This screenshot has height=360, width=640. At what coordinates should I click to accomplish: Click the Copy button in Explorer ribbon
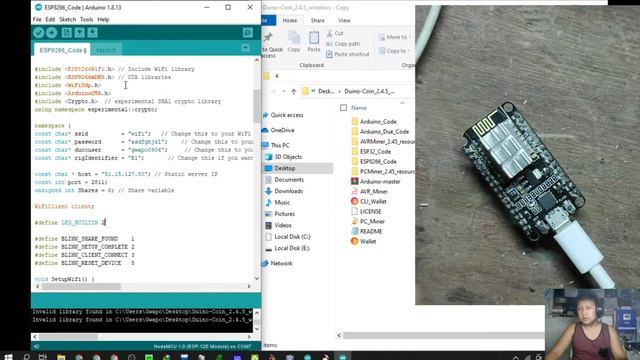pyautogui.click(x=294, y=42)
